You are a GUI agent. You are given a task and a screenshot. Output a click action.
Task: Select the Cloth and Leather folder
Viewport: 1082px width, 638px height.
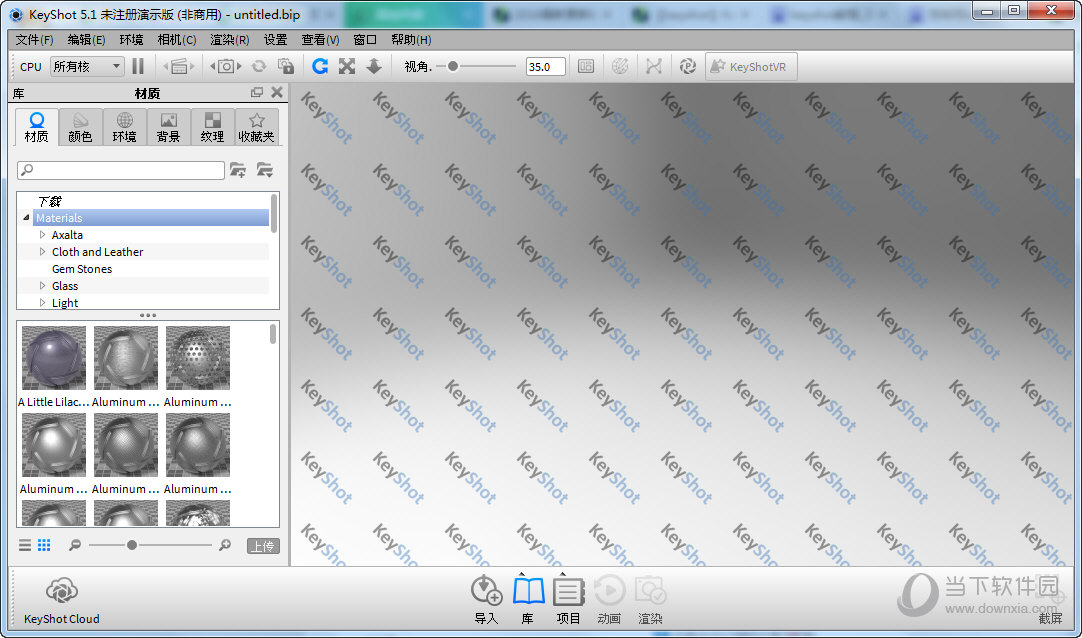(97, 252)
